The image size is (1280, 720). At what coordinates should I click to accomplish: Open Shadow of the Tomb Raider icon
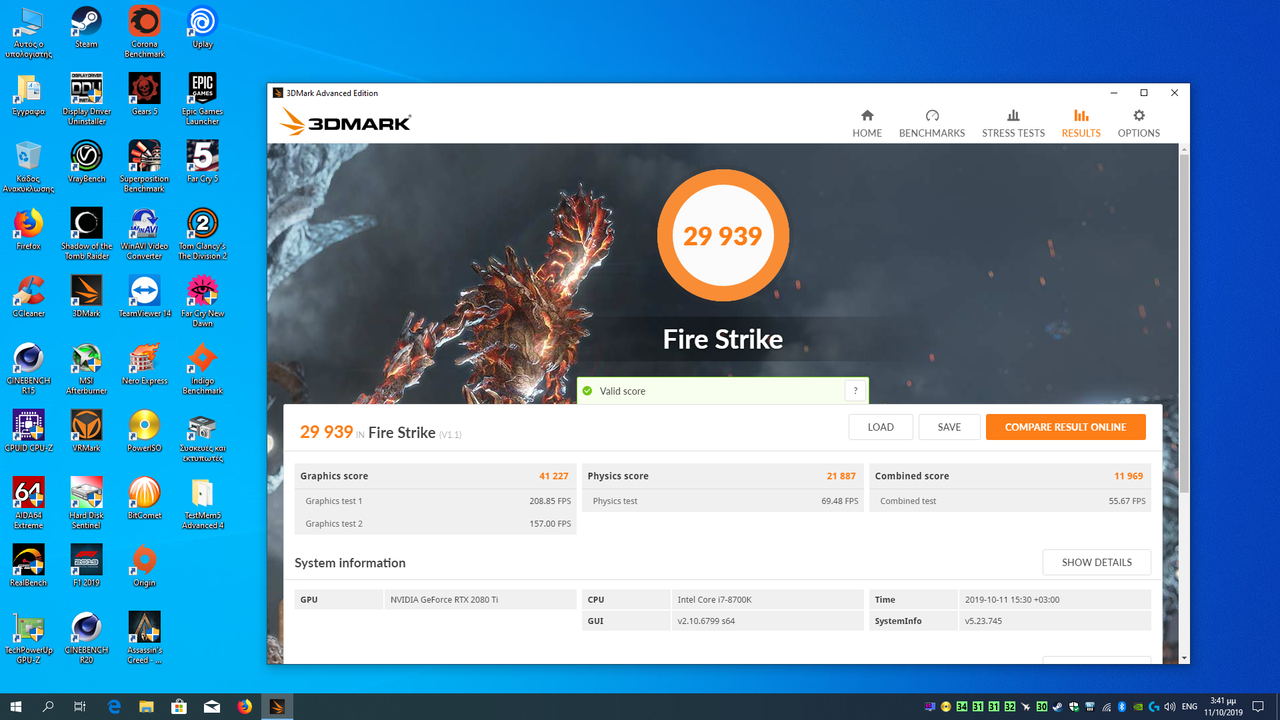click(x=86, y=233)
